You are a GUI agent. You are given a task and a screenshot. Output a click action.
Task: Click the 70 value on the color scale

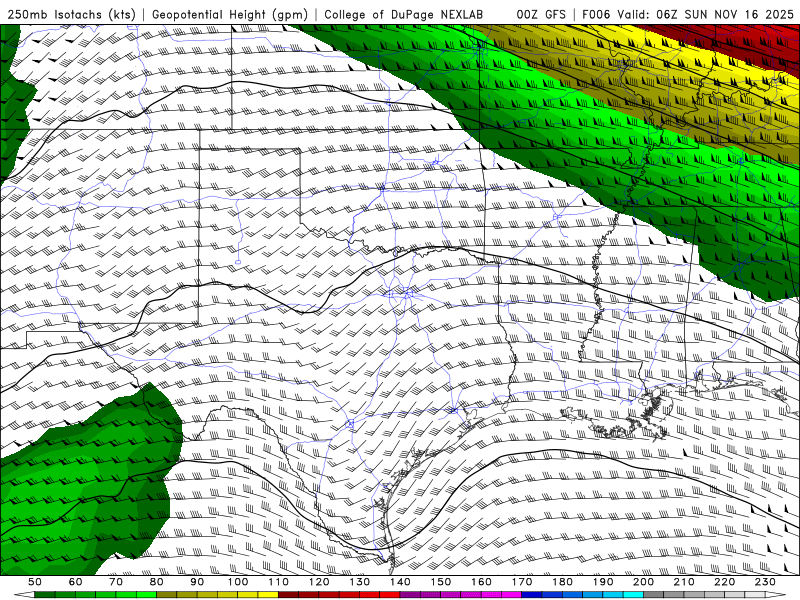pyautogui.click(x=116, y=582)
